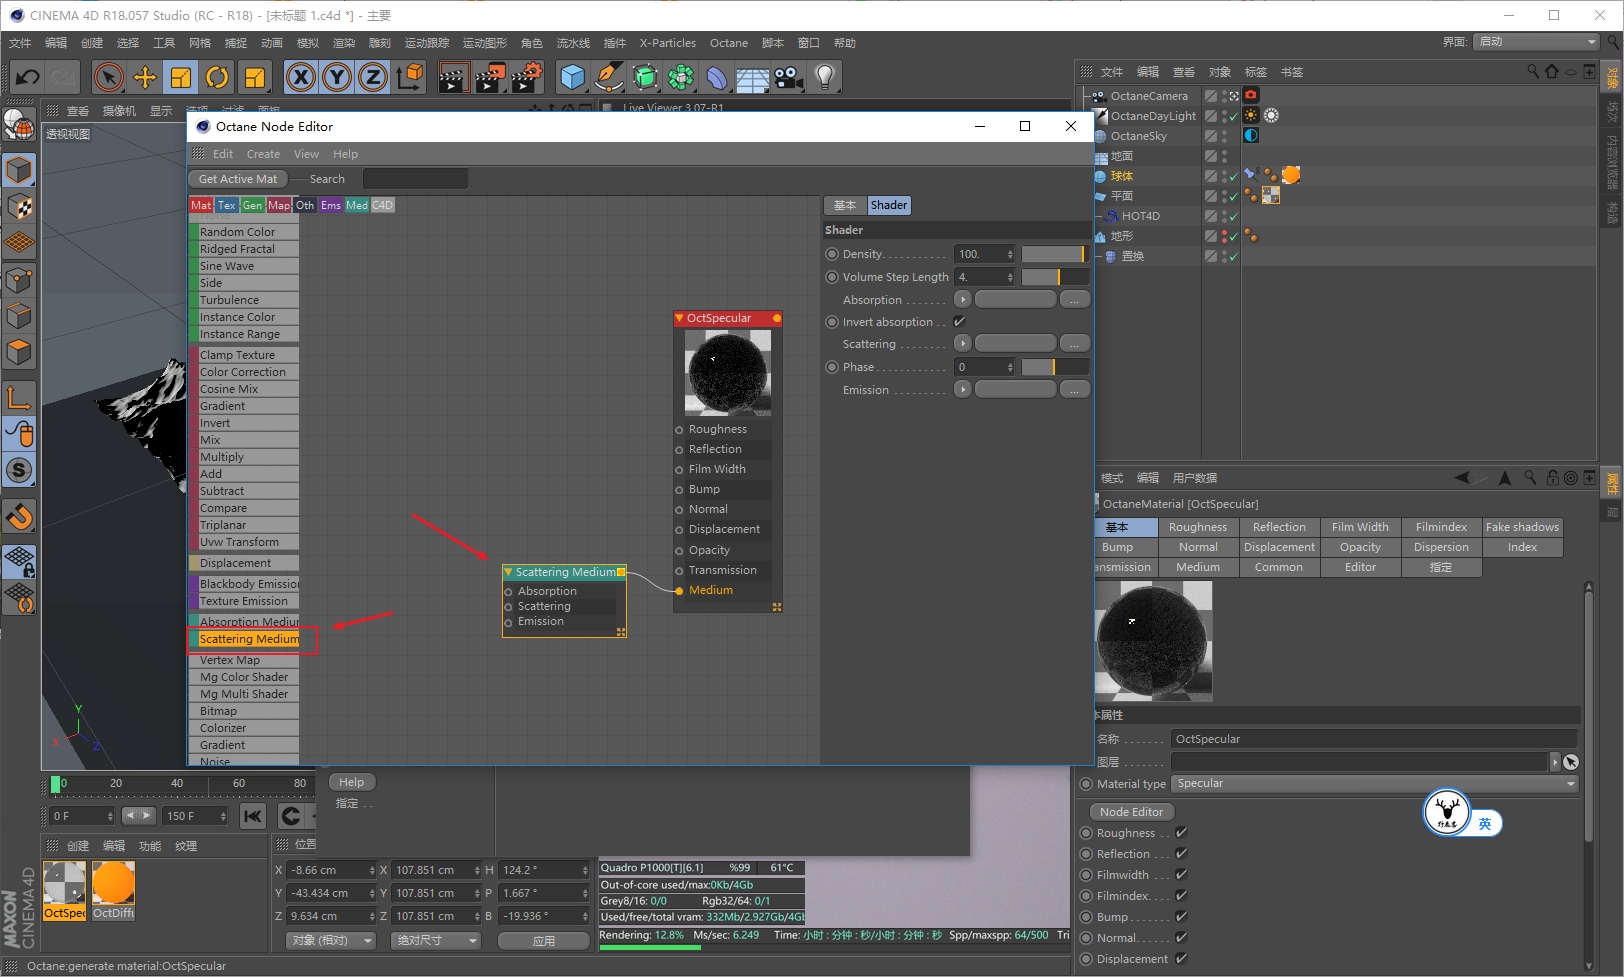Screen dimensions: 1624x977
Task: Open the layout 启动 dropdown
Action: pos(1536,42)
